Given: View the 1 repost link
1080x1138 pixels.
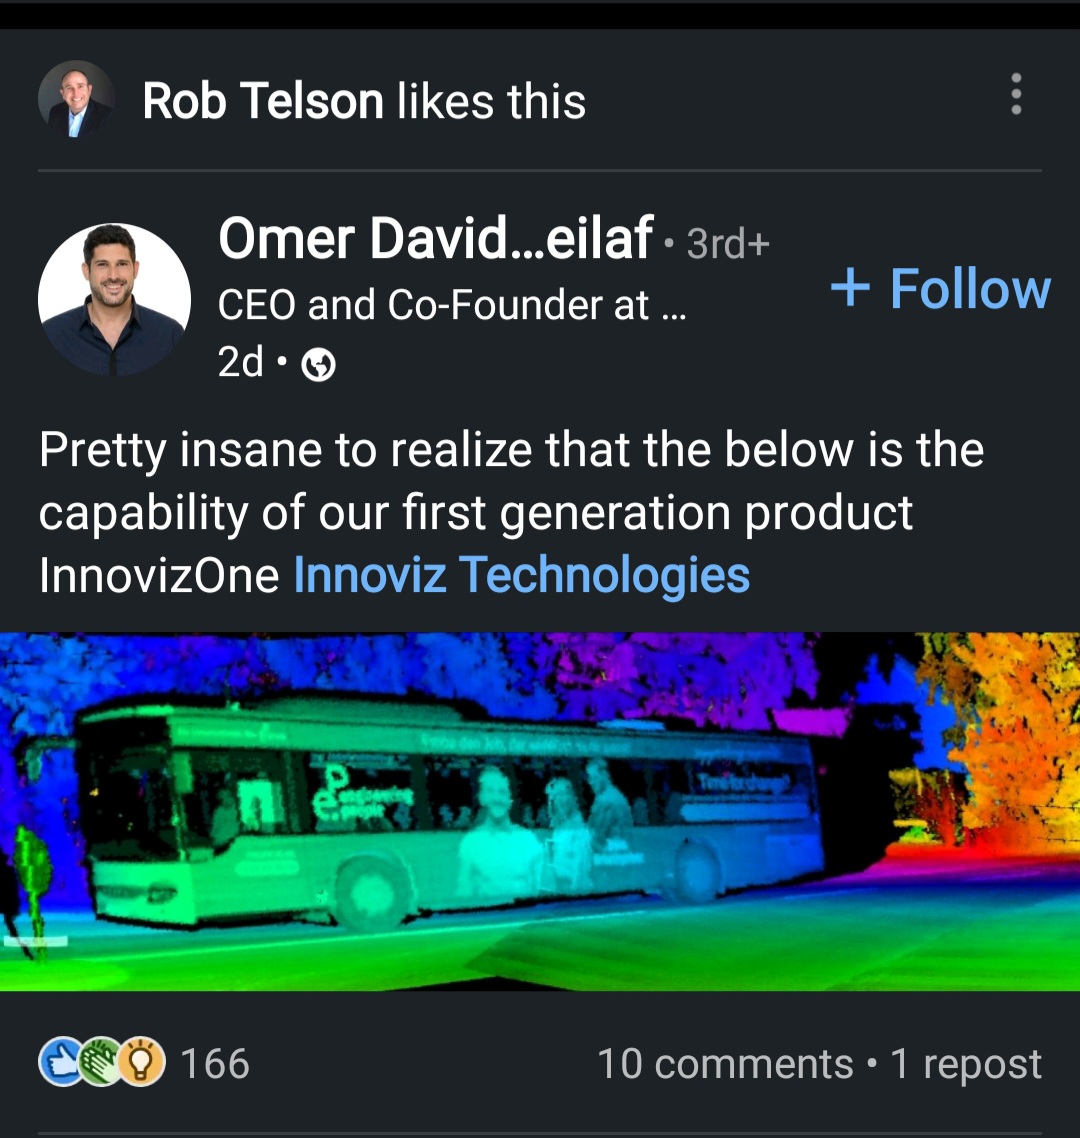Looking at the screenshot, I should 966,1064.
